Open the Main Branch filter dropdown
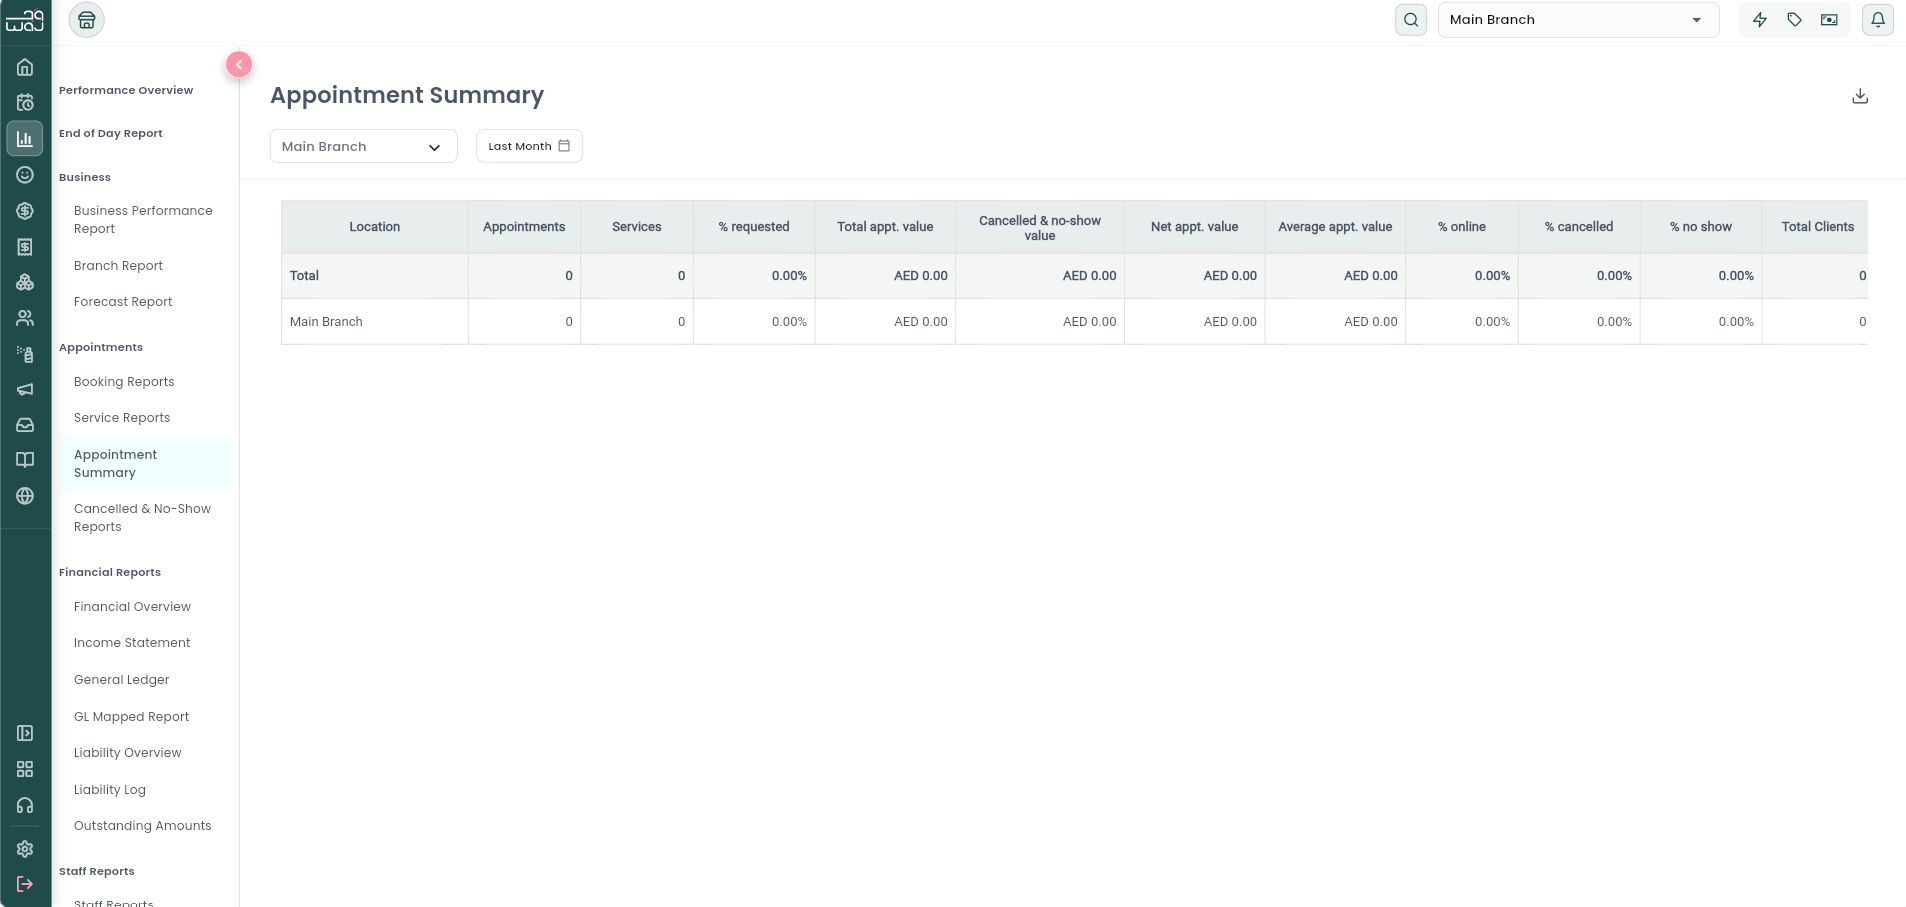 [363, 146]
